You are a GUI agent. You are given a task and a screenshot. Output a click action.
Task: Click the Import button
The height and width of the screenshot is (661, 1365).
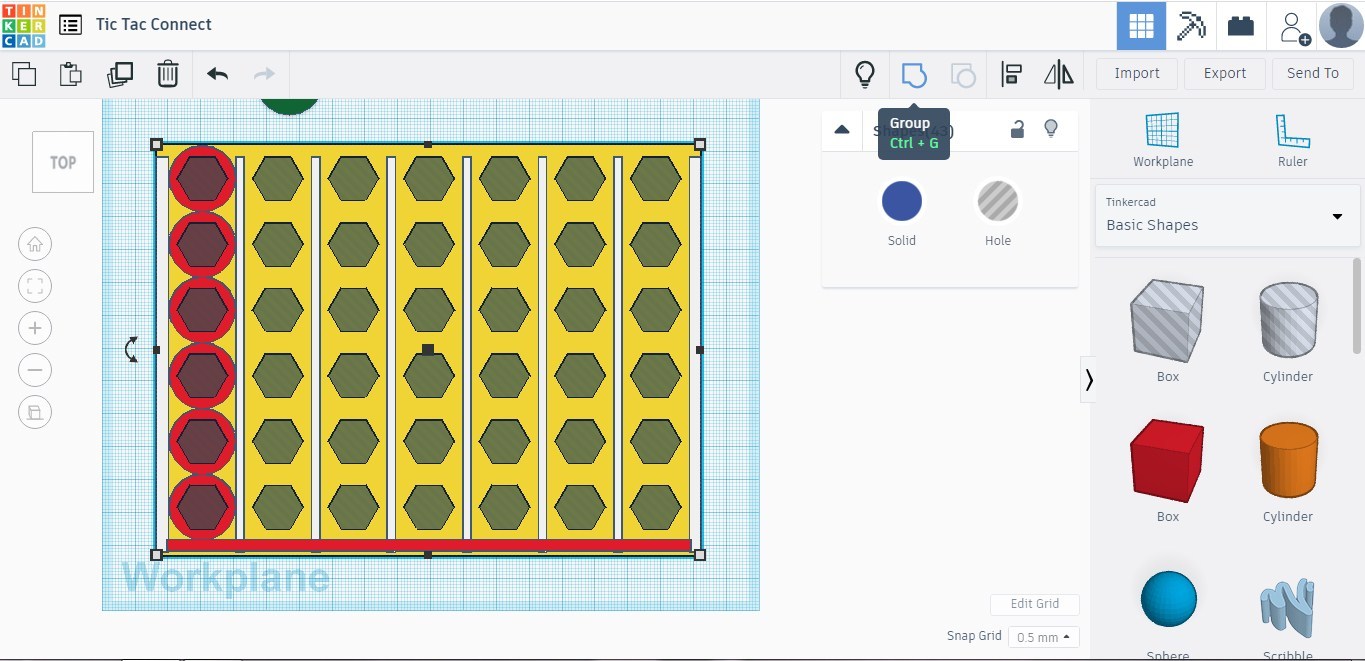pos(1137,74)
